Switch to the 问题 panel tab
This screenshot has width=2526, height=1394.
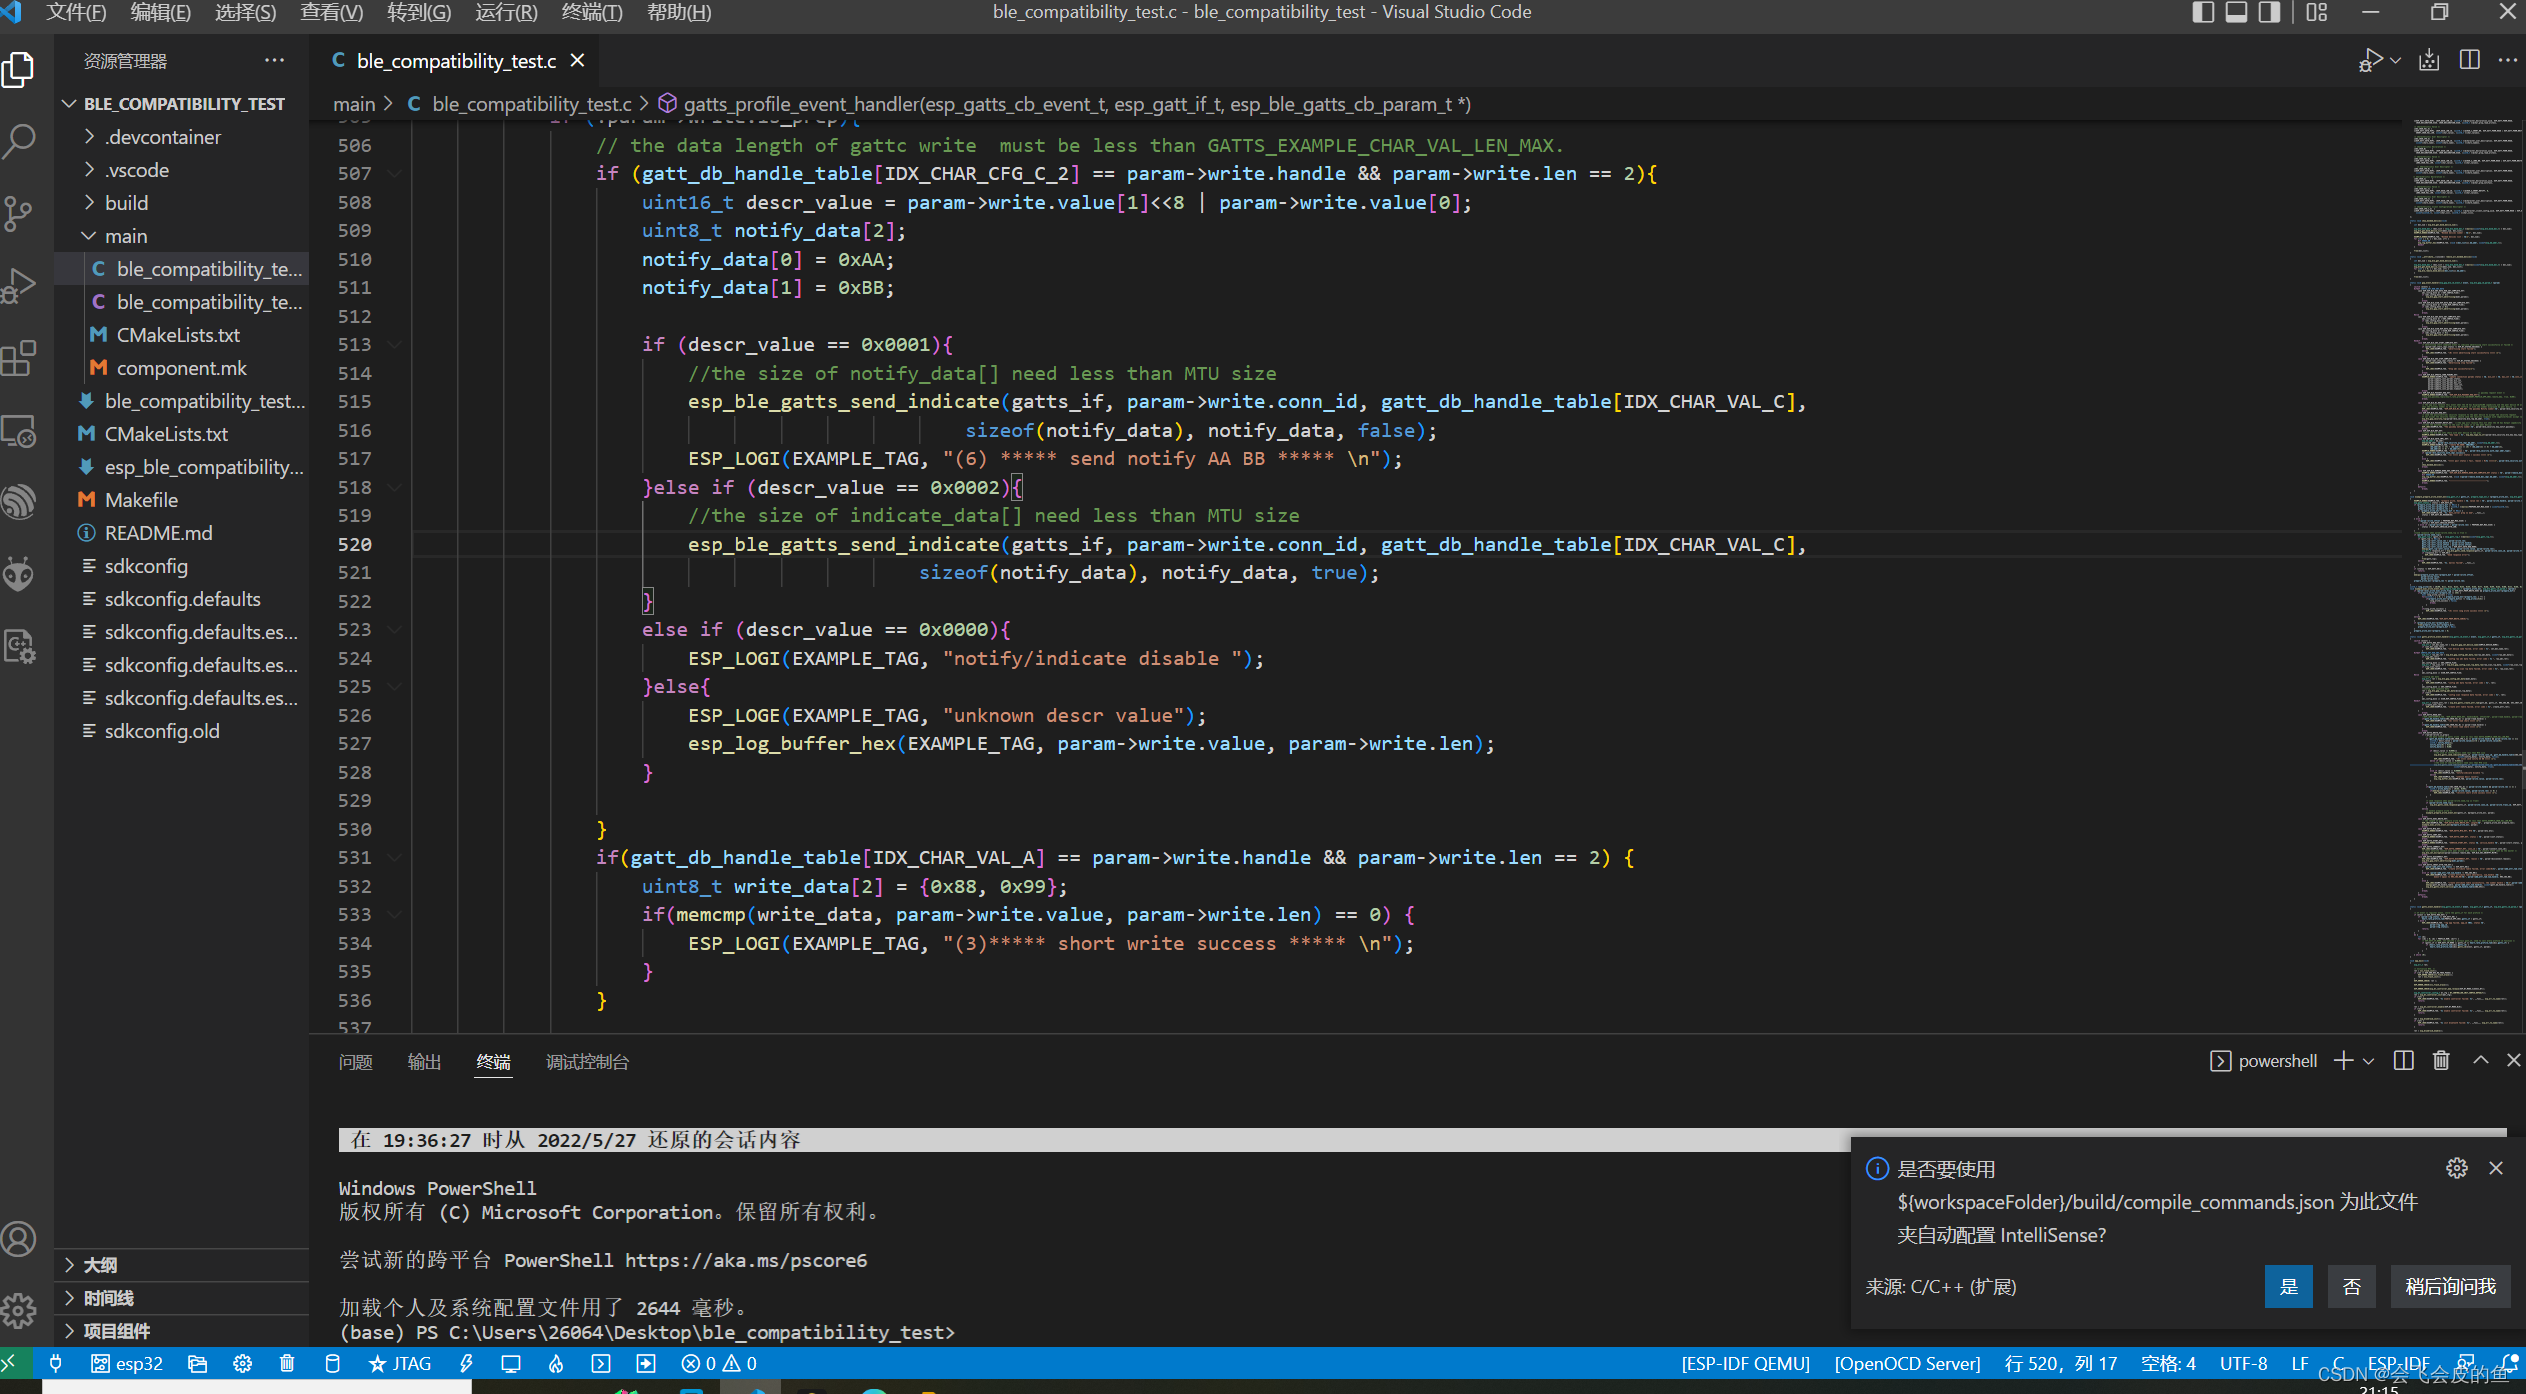point(356,1062)
